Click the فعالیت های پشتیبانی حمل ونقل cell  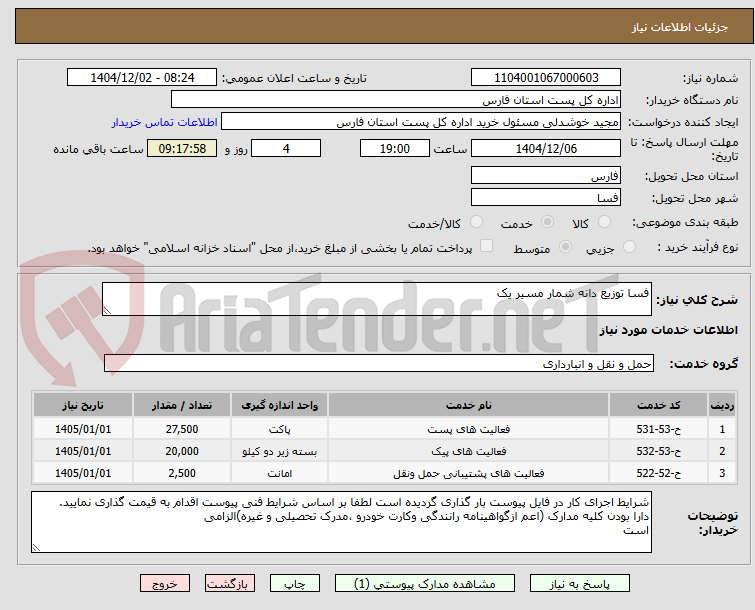469,473
